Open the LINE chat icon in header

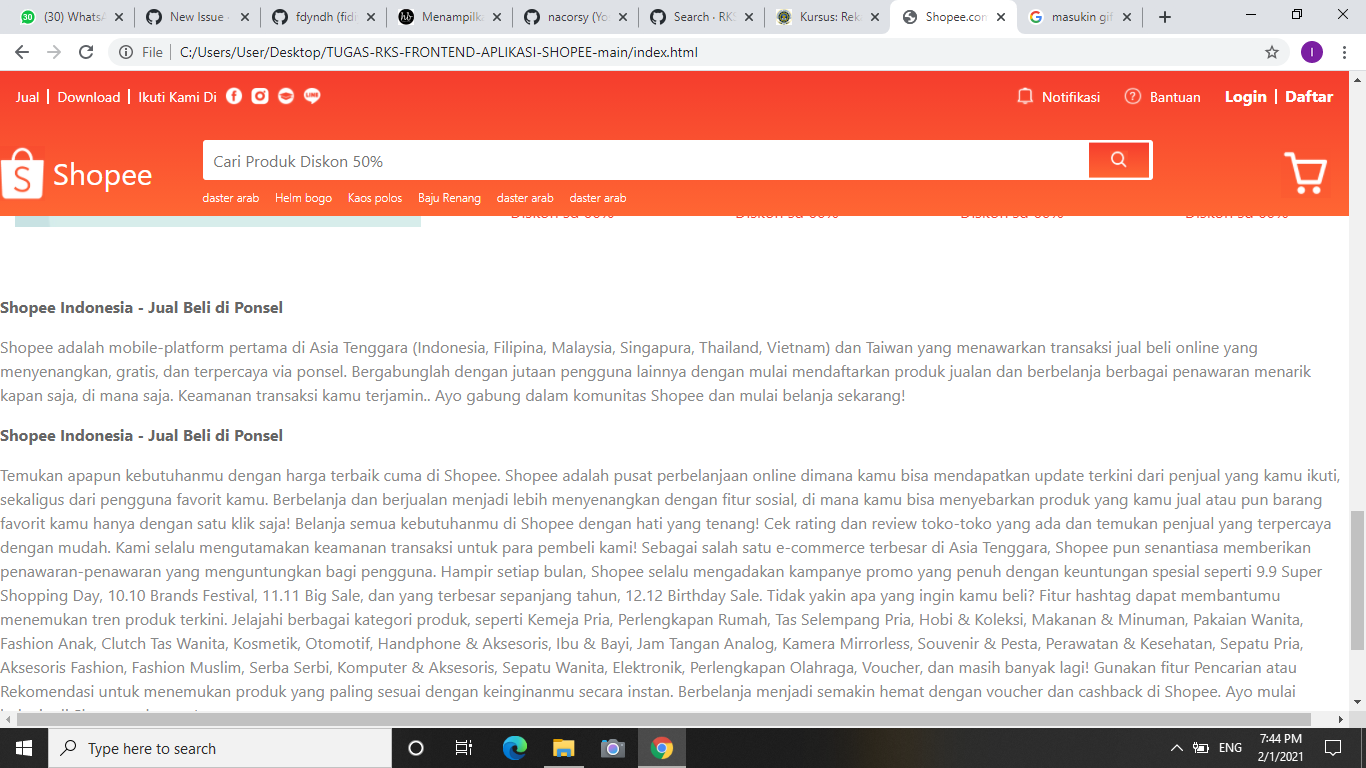(311, 96)
